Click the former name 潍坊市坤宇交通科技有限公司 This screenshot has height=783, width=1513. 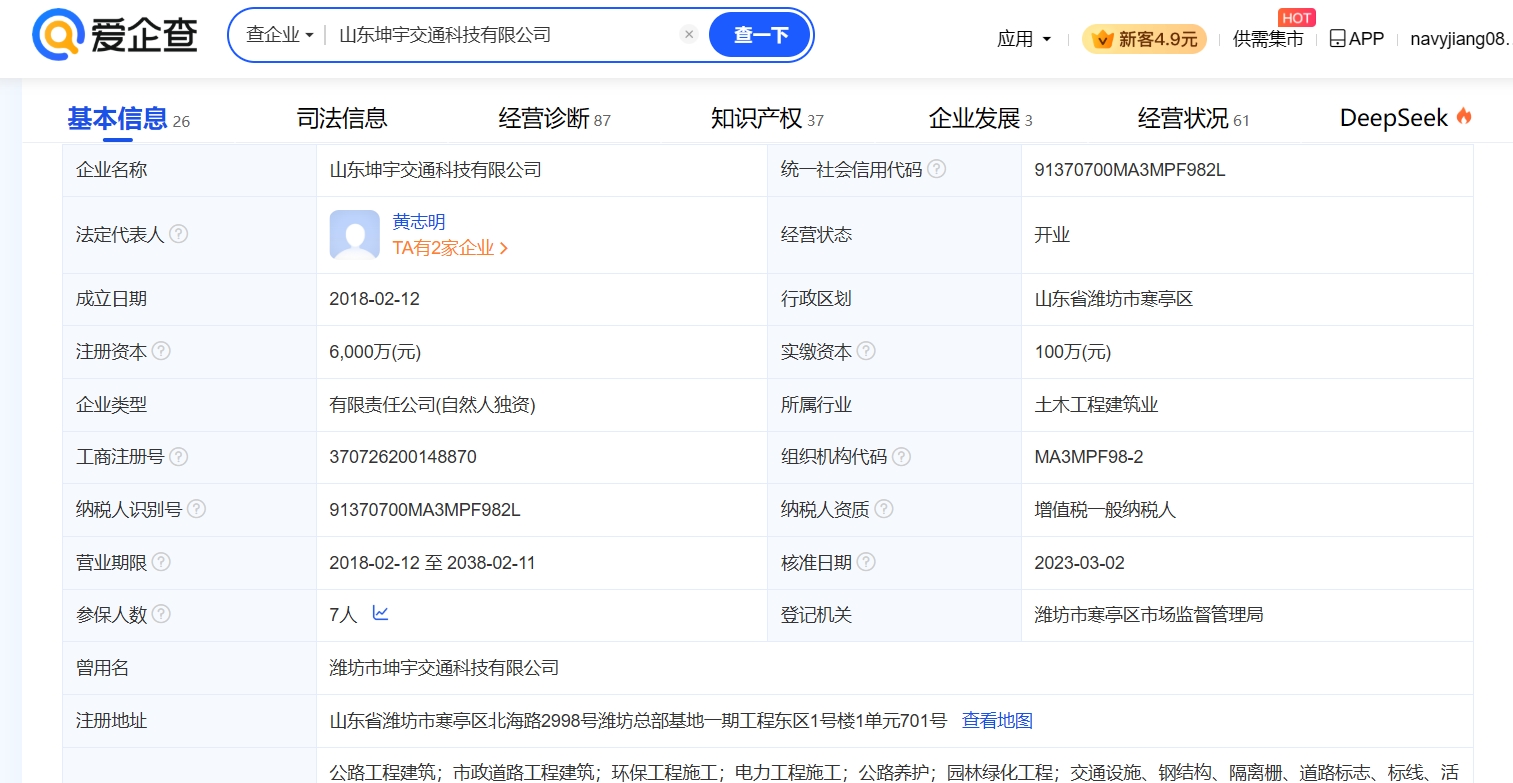point(444,667)
